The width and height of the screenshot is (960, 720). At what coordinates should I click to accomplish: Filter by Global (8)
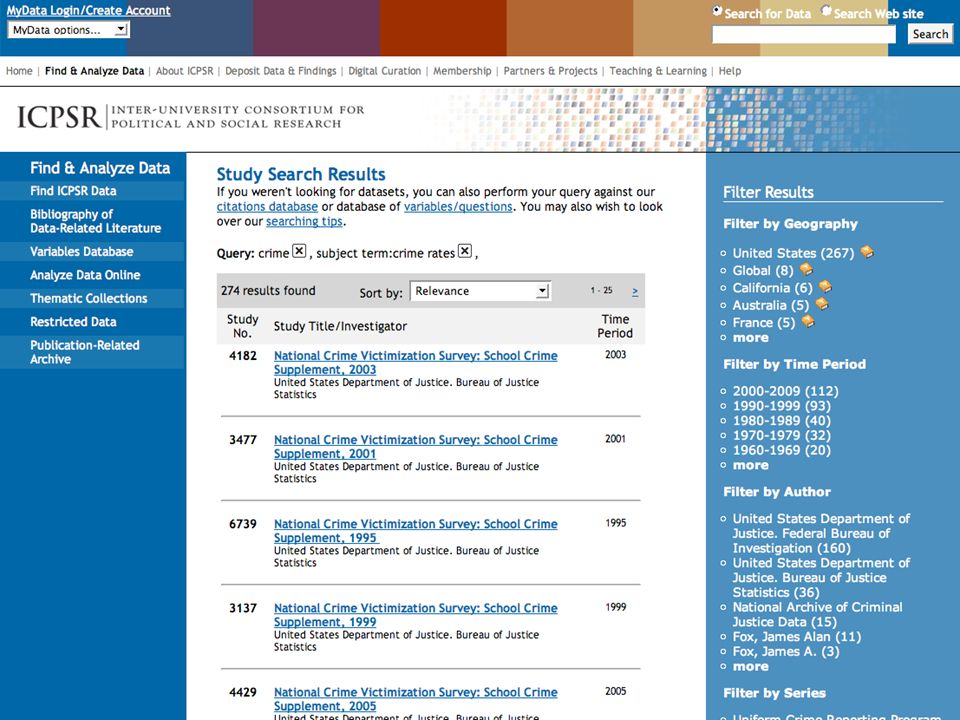[x=763, y=271]
